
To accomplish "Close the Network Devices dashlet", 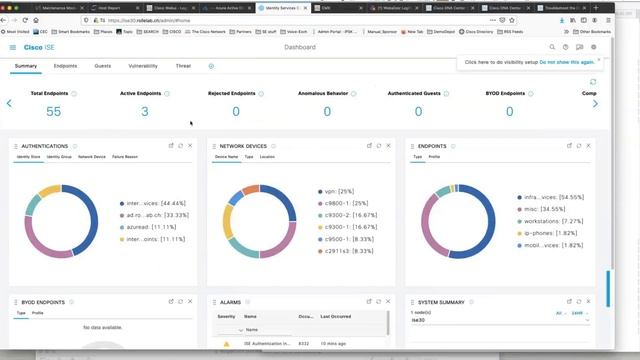I will pos(388,146).
